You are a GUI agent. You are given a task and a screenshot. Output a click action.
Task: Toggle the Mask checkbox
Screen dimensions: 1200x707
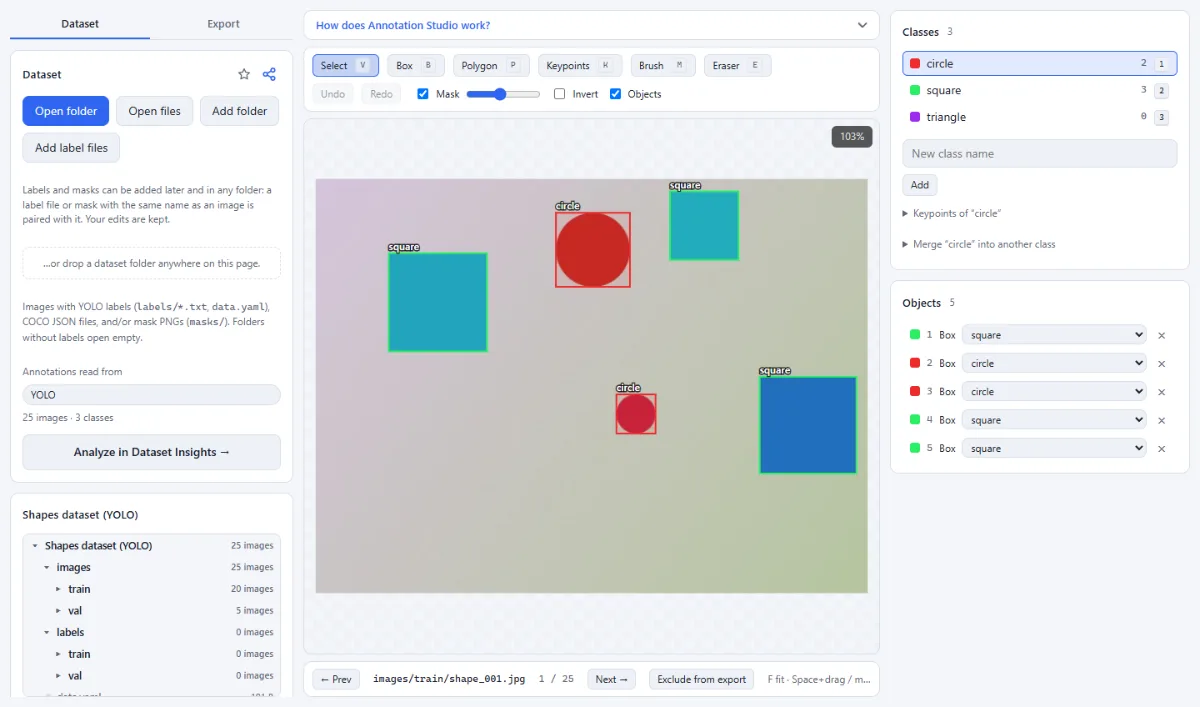[423, 94]
